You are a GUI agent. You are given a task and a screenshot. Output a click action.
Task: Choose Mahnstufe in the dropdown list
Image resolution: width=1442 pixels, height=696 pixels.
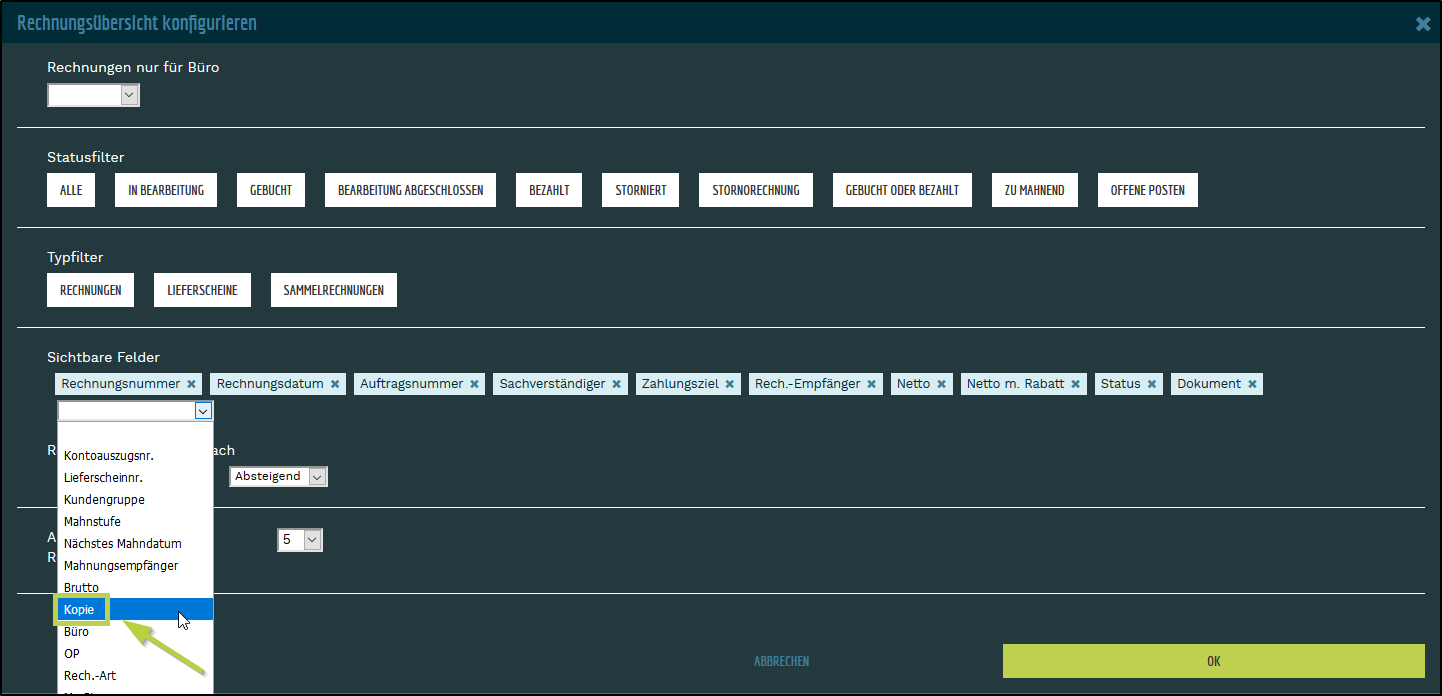click(92, 521)
